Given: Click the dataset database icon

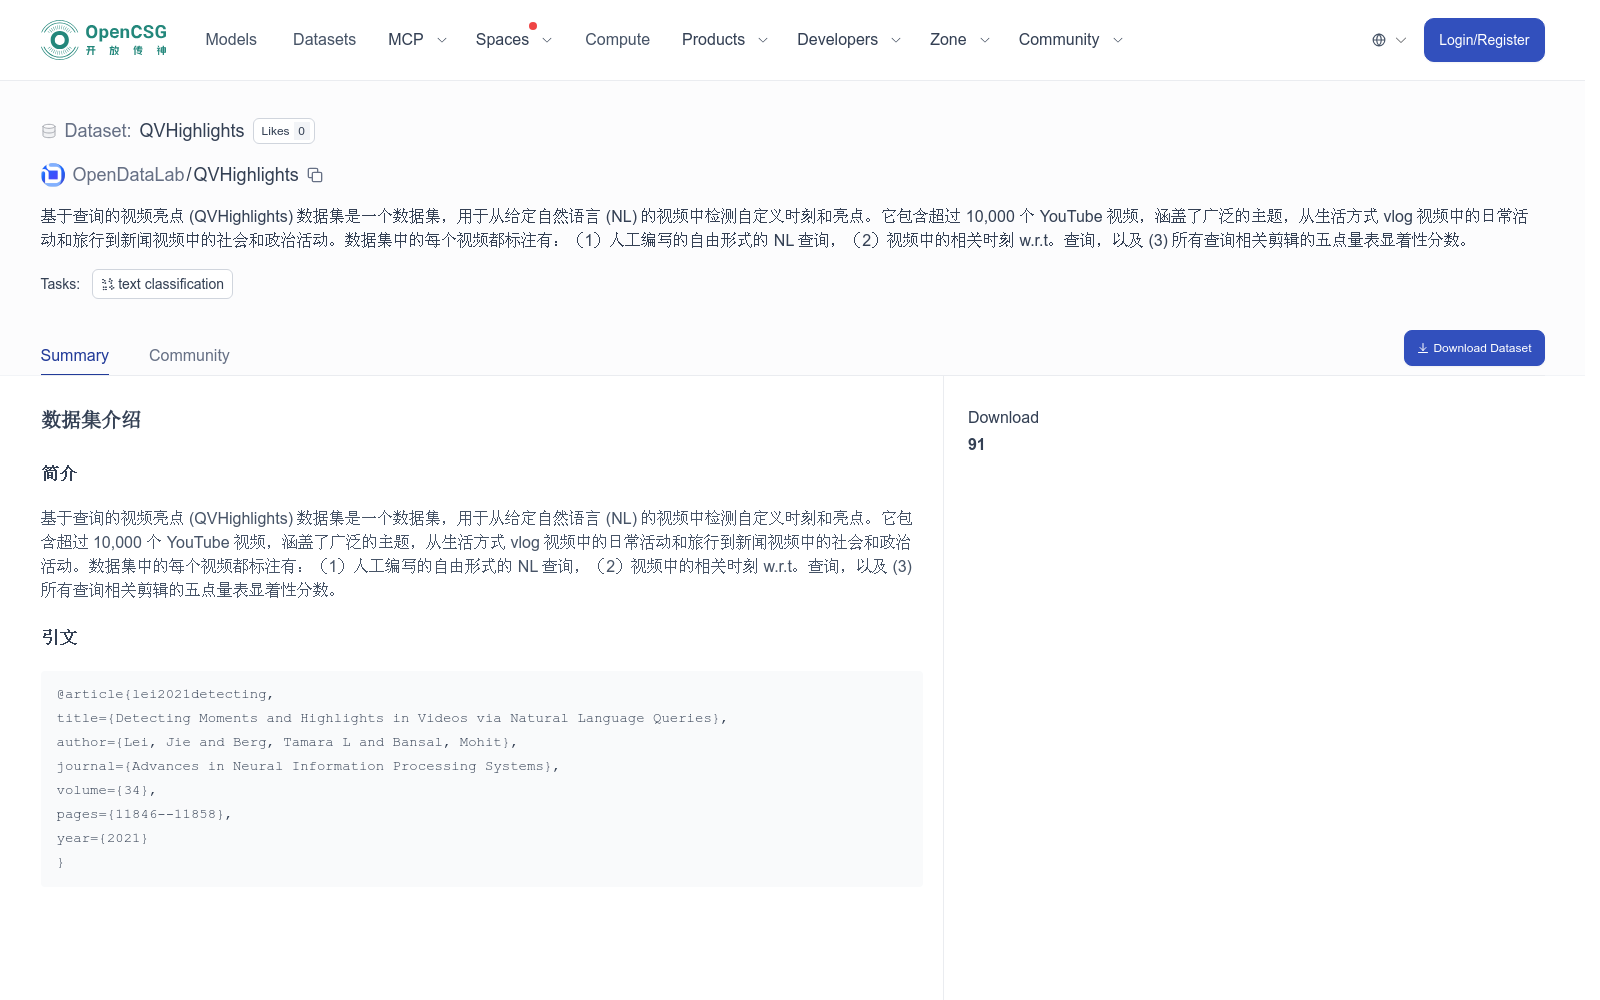Looking at the screenshot, I should (49, 131).
